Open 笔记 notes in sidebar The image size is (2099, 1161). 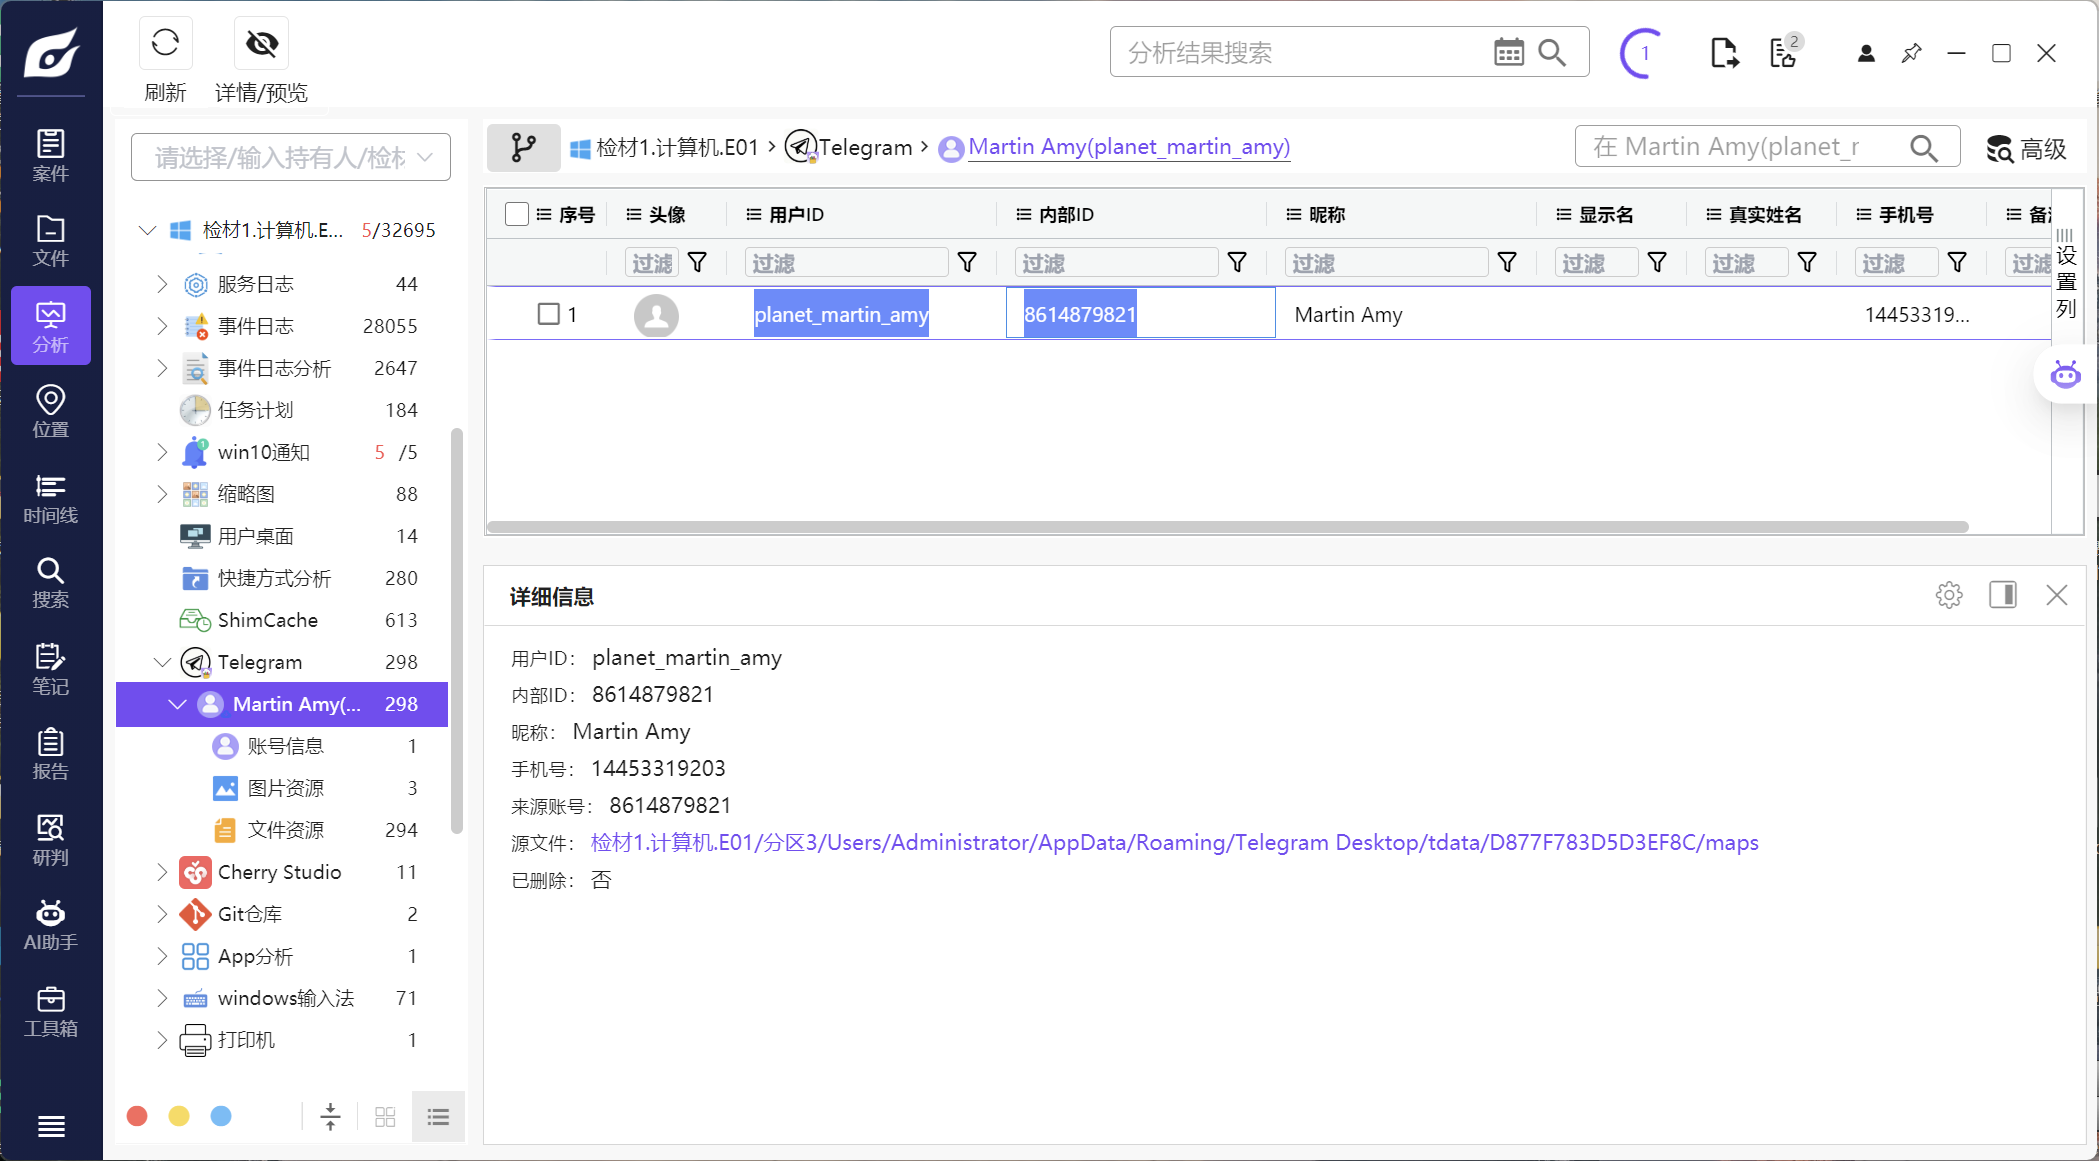(51, 668)
